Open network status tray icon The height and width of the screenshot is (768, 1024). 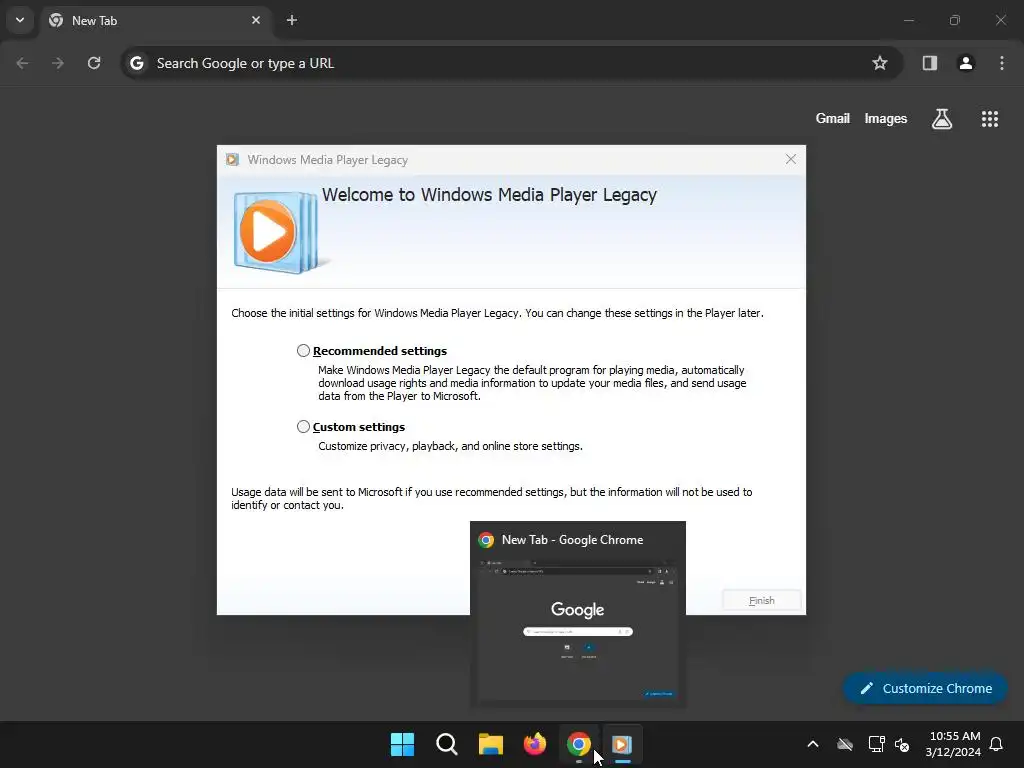tap(876, 744)
